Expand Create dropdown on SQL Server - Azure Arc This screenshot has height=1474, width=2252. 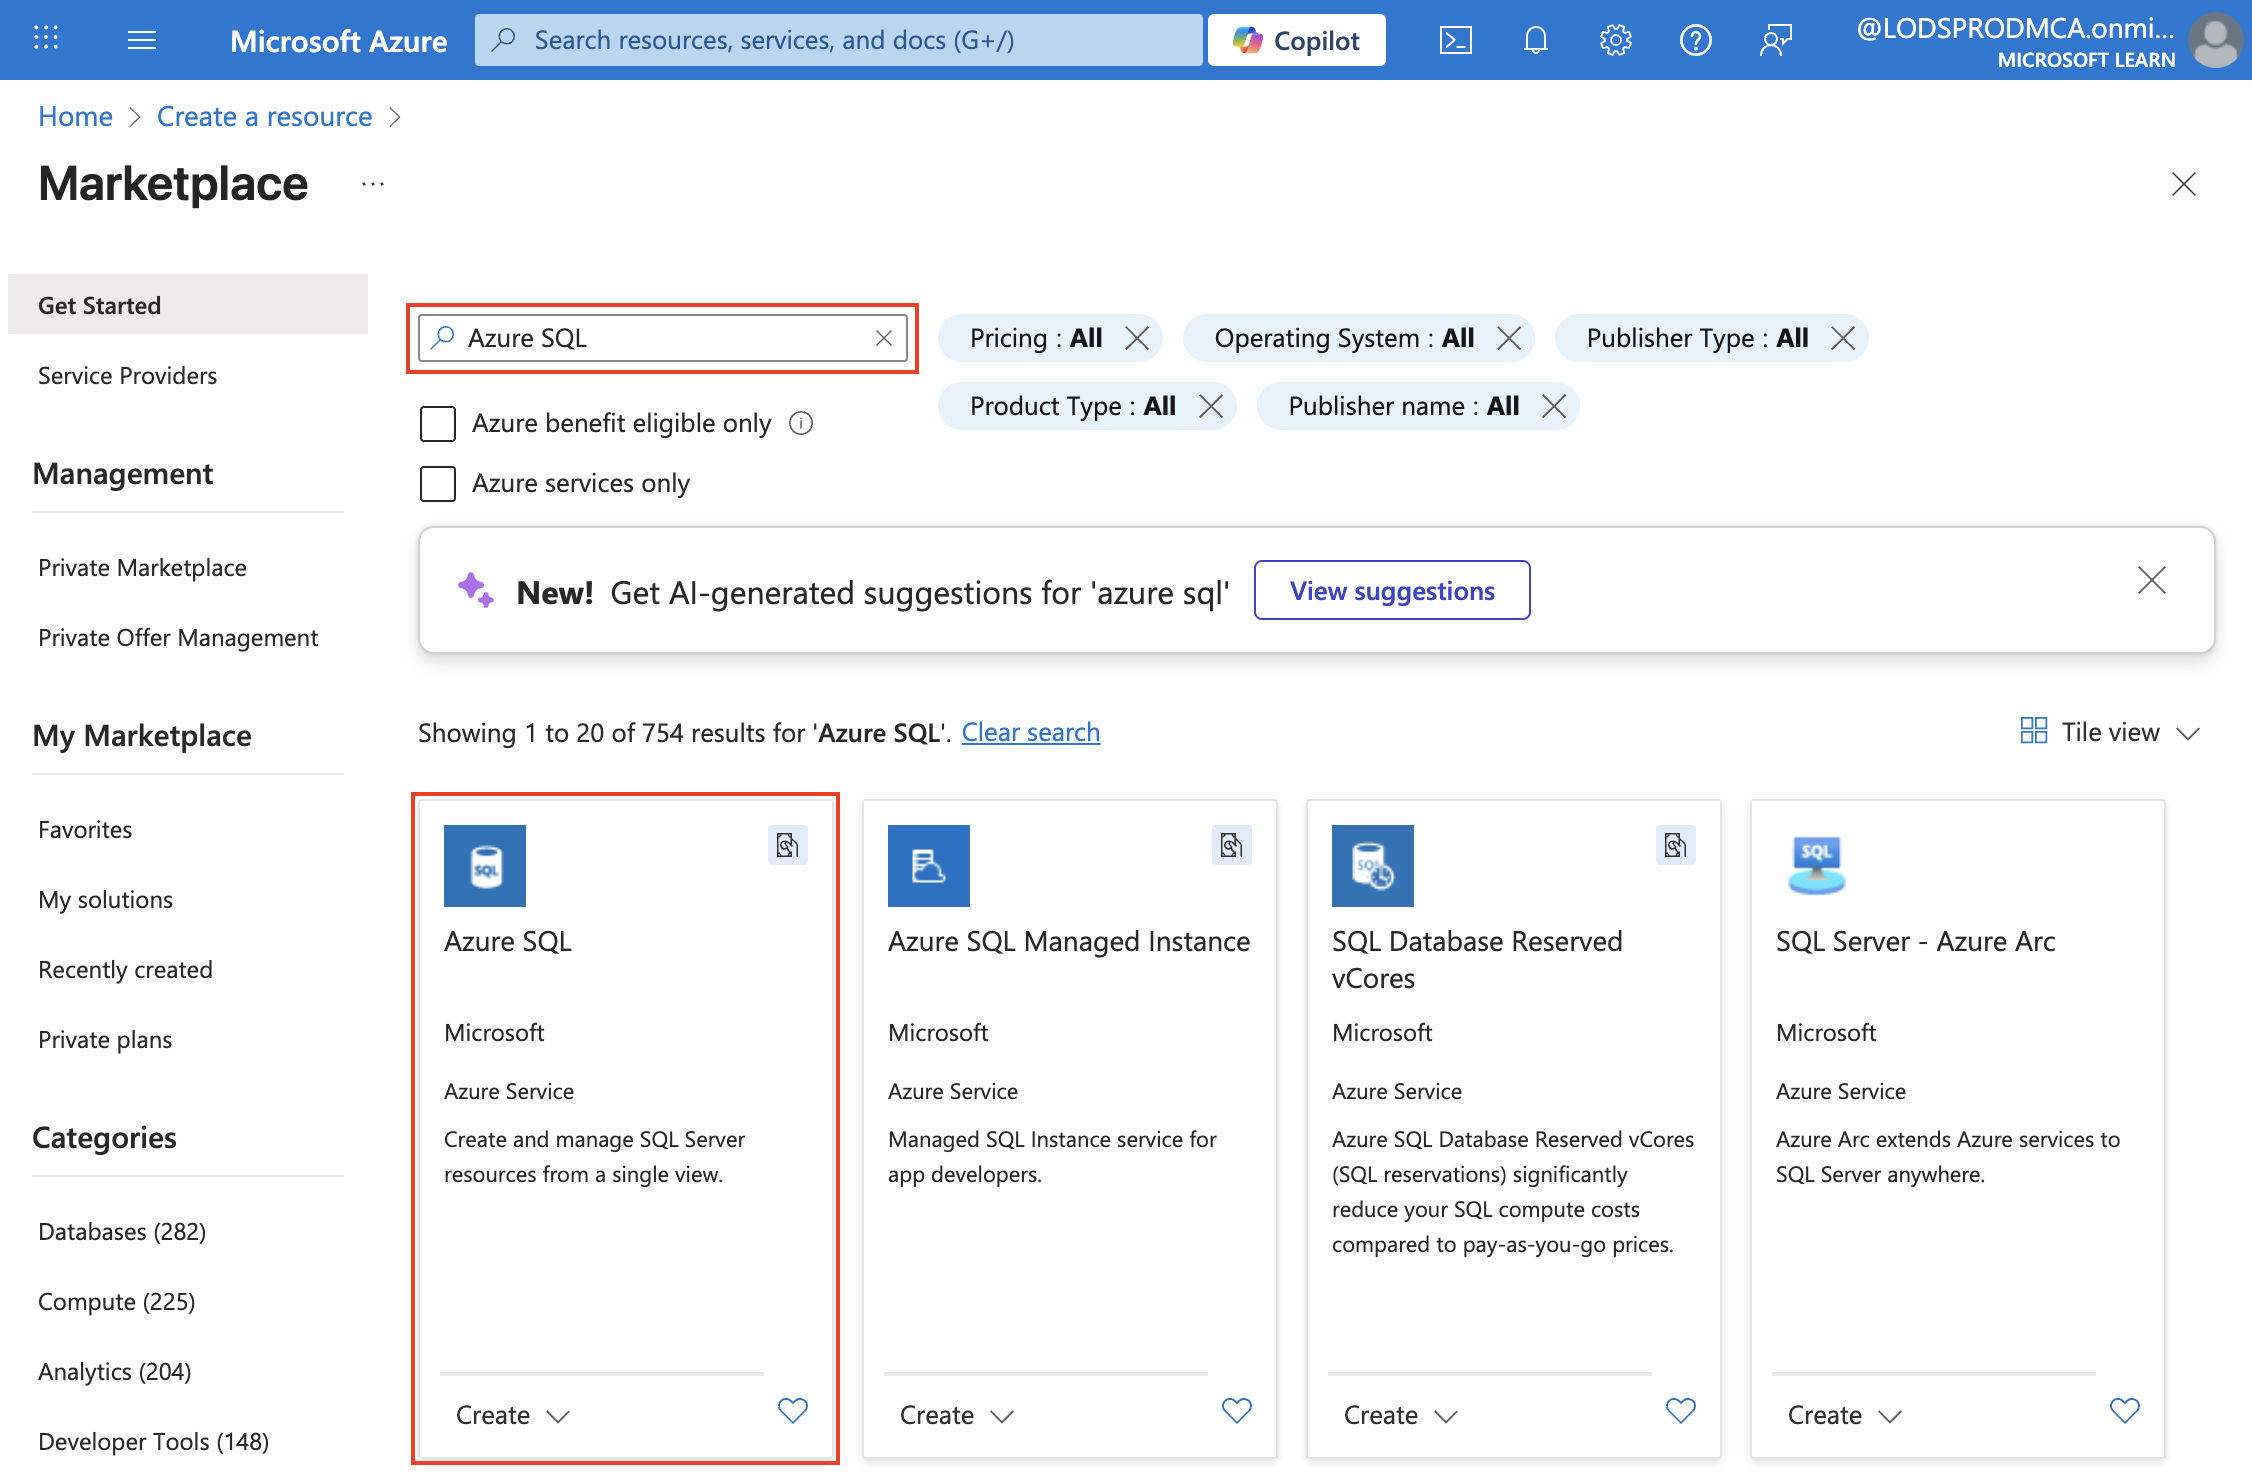point(1844,1415)
